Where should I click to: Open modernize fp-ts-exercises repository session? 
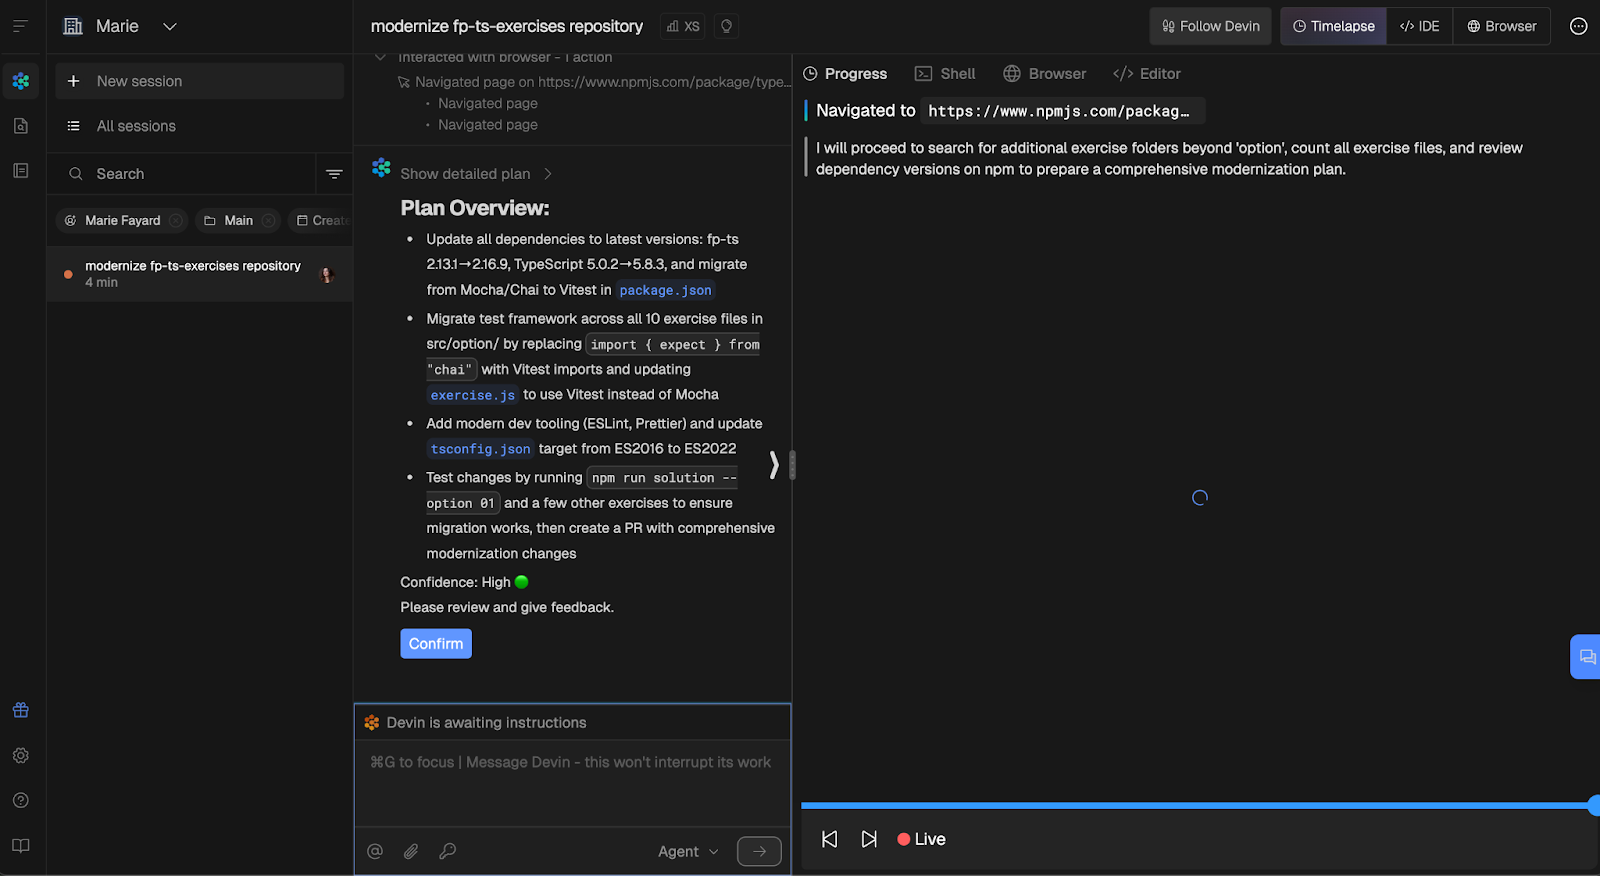pyautogui.click(x=199, y=274)
